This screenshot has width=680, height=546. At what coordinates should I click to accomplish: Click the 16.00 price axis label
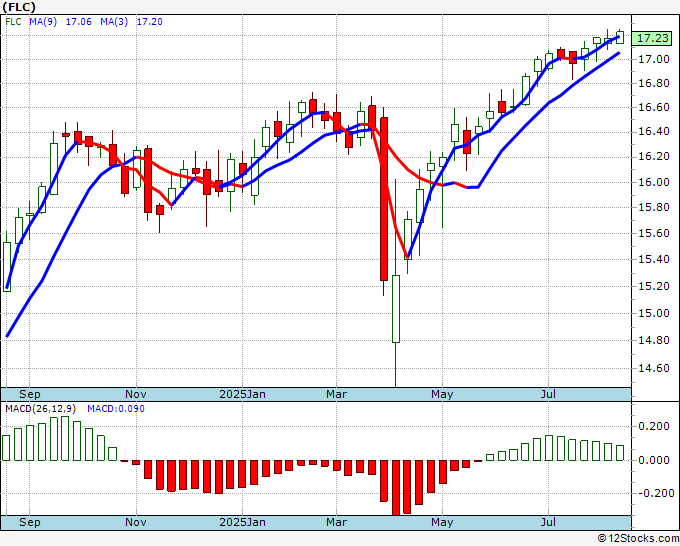pyautogui.click(x=654, y=182)
